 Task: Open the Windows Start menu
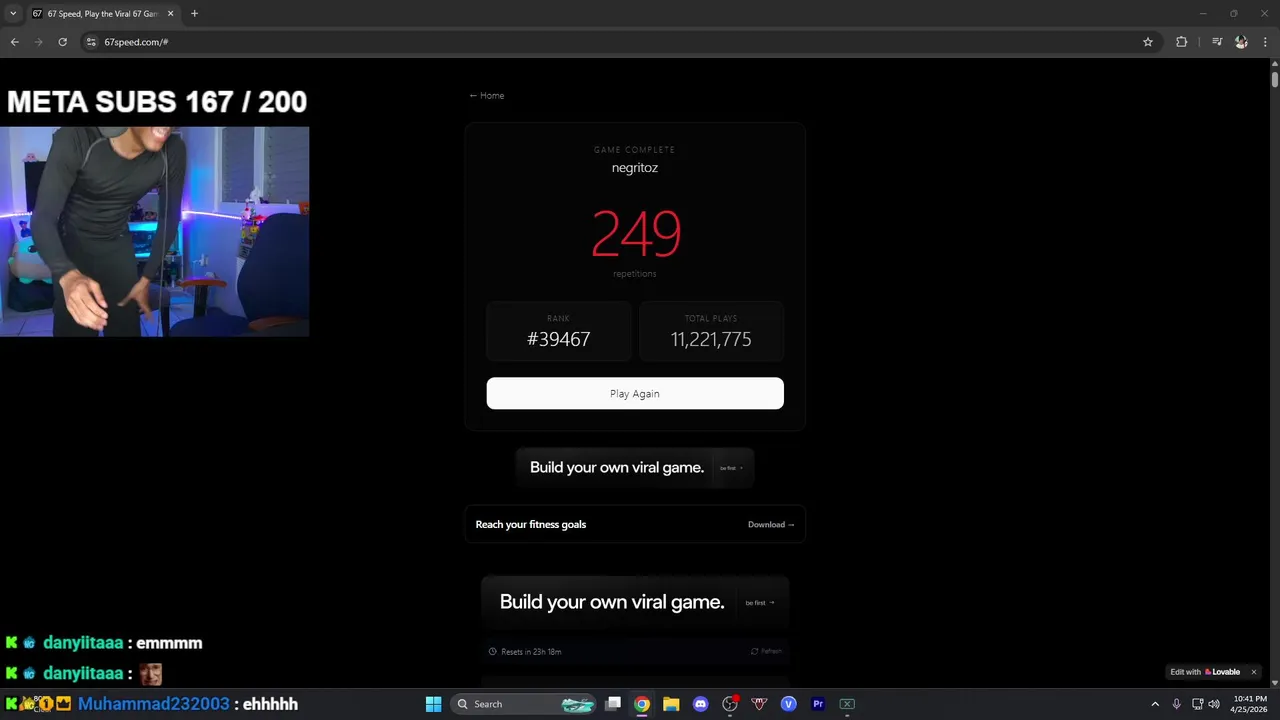[433, 704]
